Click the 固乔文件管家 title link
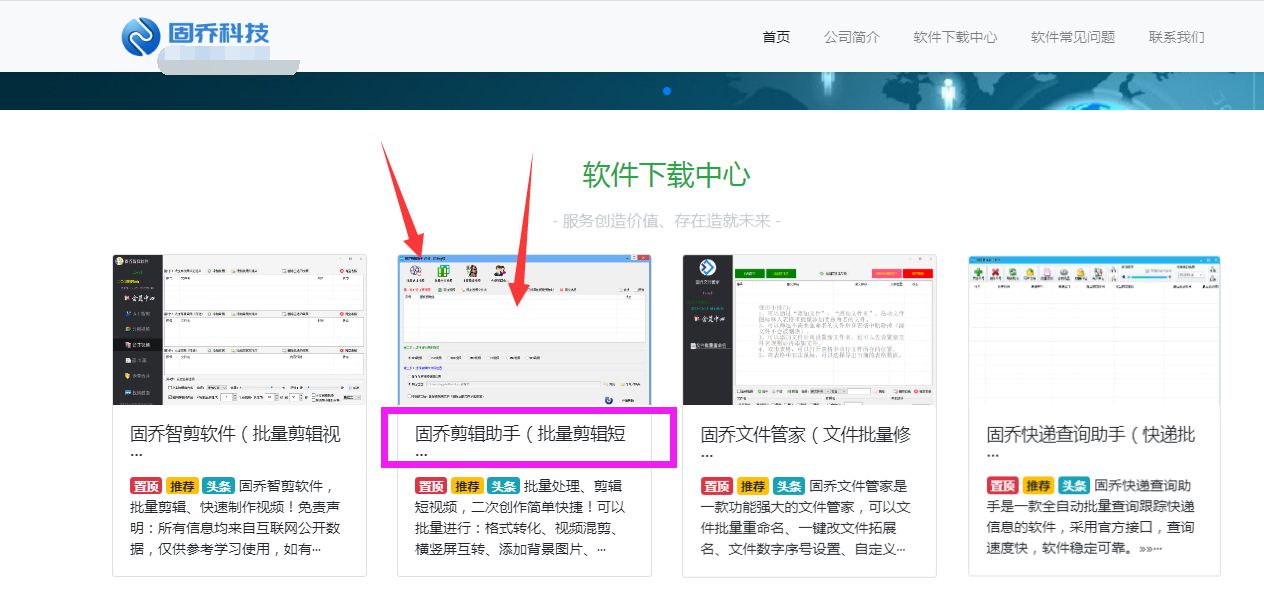Screen dimensions: 1264x595 tap(806, 443)
